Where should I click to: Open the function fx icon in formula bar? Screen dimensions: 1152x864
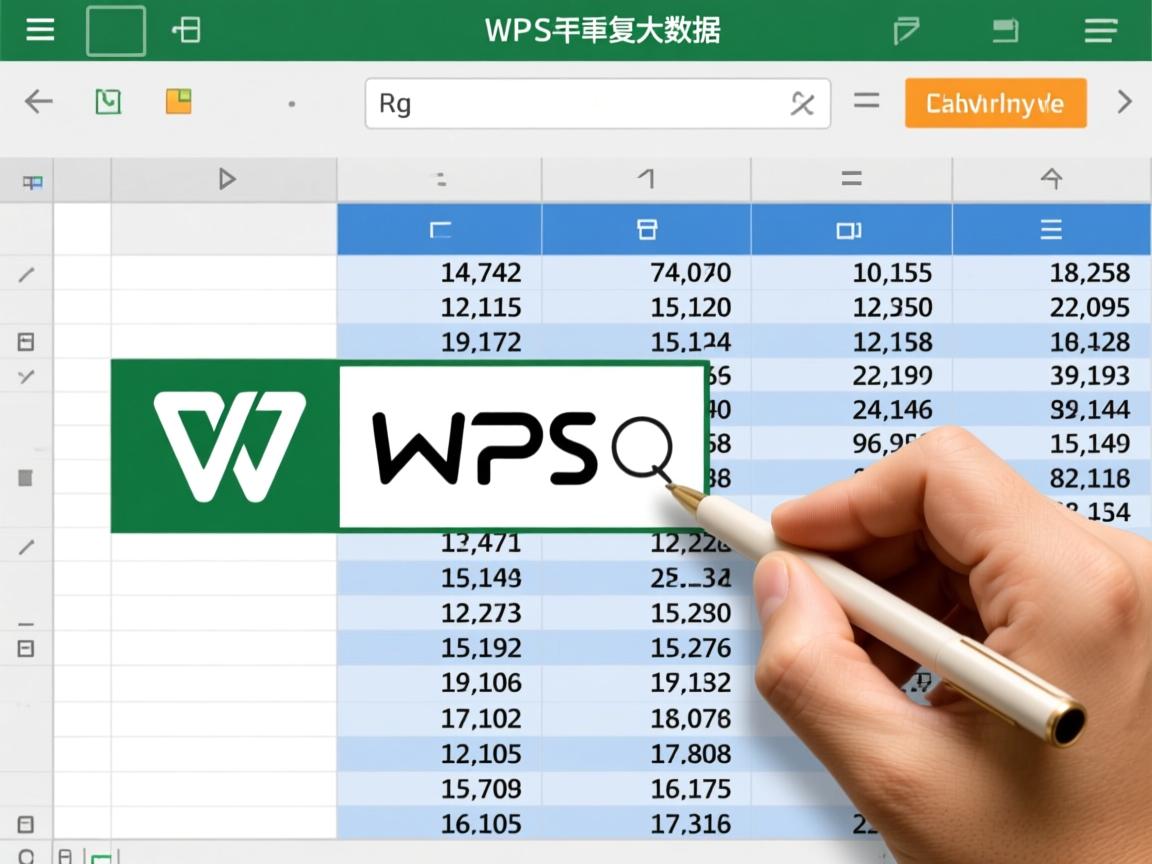click(x=802, y=103)
